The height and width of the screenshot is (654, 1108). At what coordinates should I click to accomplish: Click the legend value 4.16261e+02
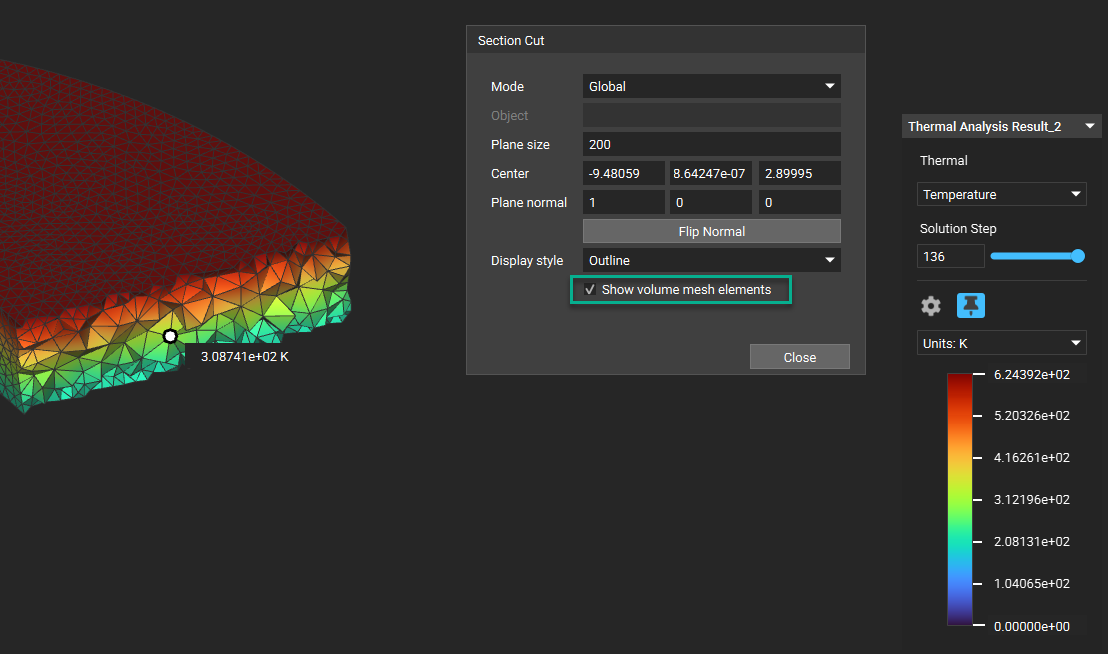1032,458
